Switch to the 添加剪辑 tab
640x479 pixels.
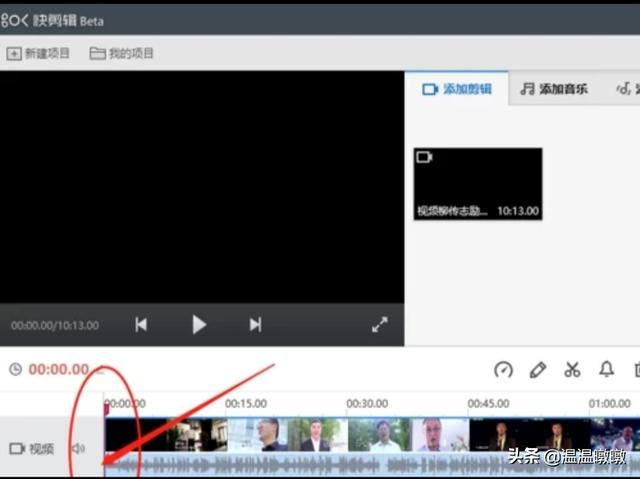pos(457,89)
